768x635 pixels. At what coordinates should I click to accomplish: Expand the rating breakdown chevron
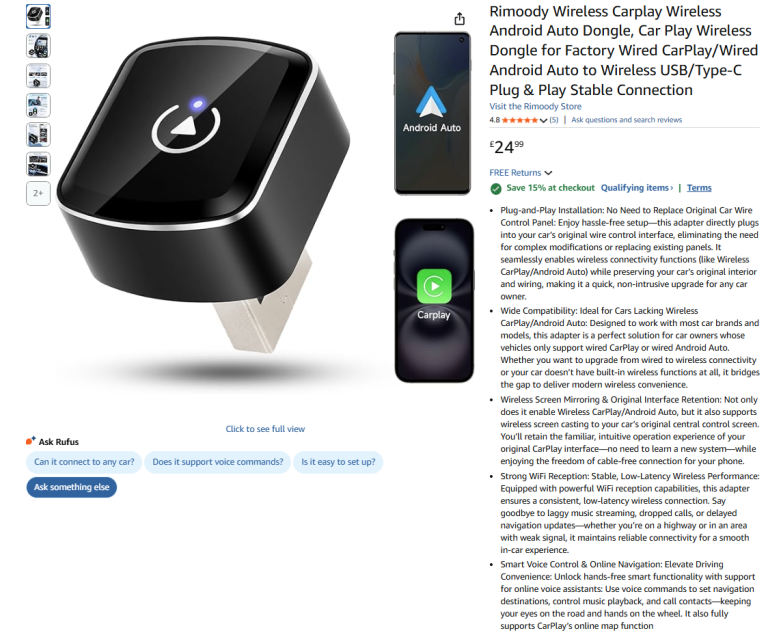pyautogui.click(x=543, y=121)
